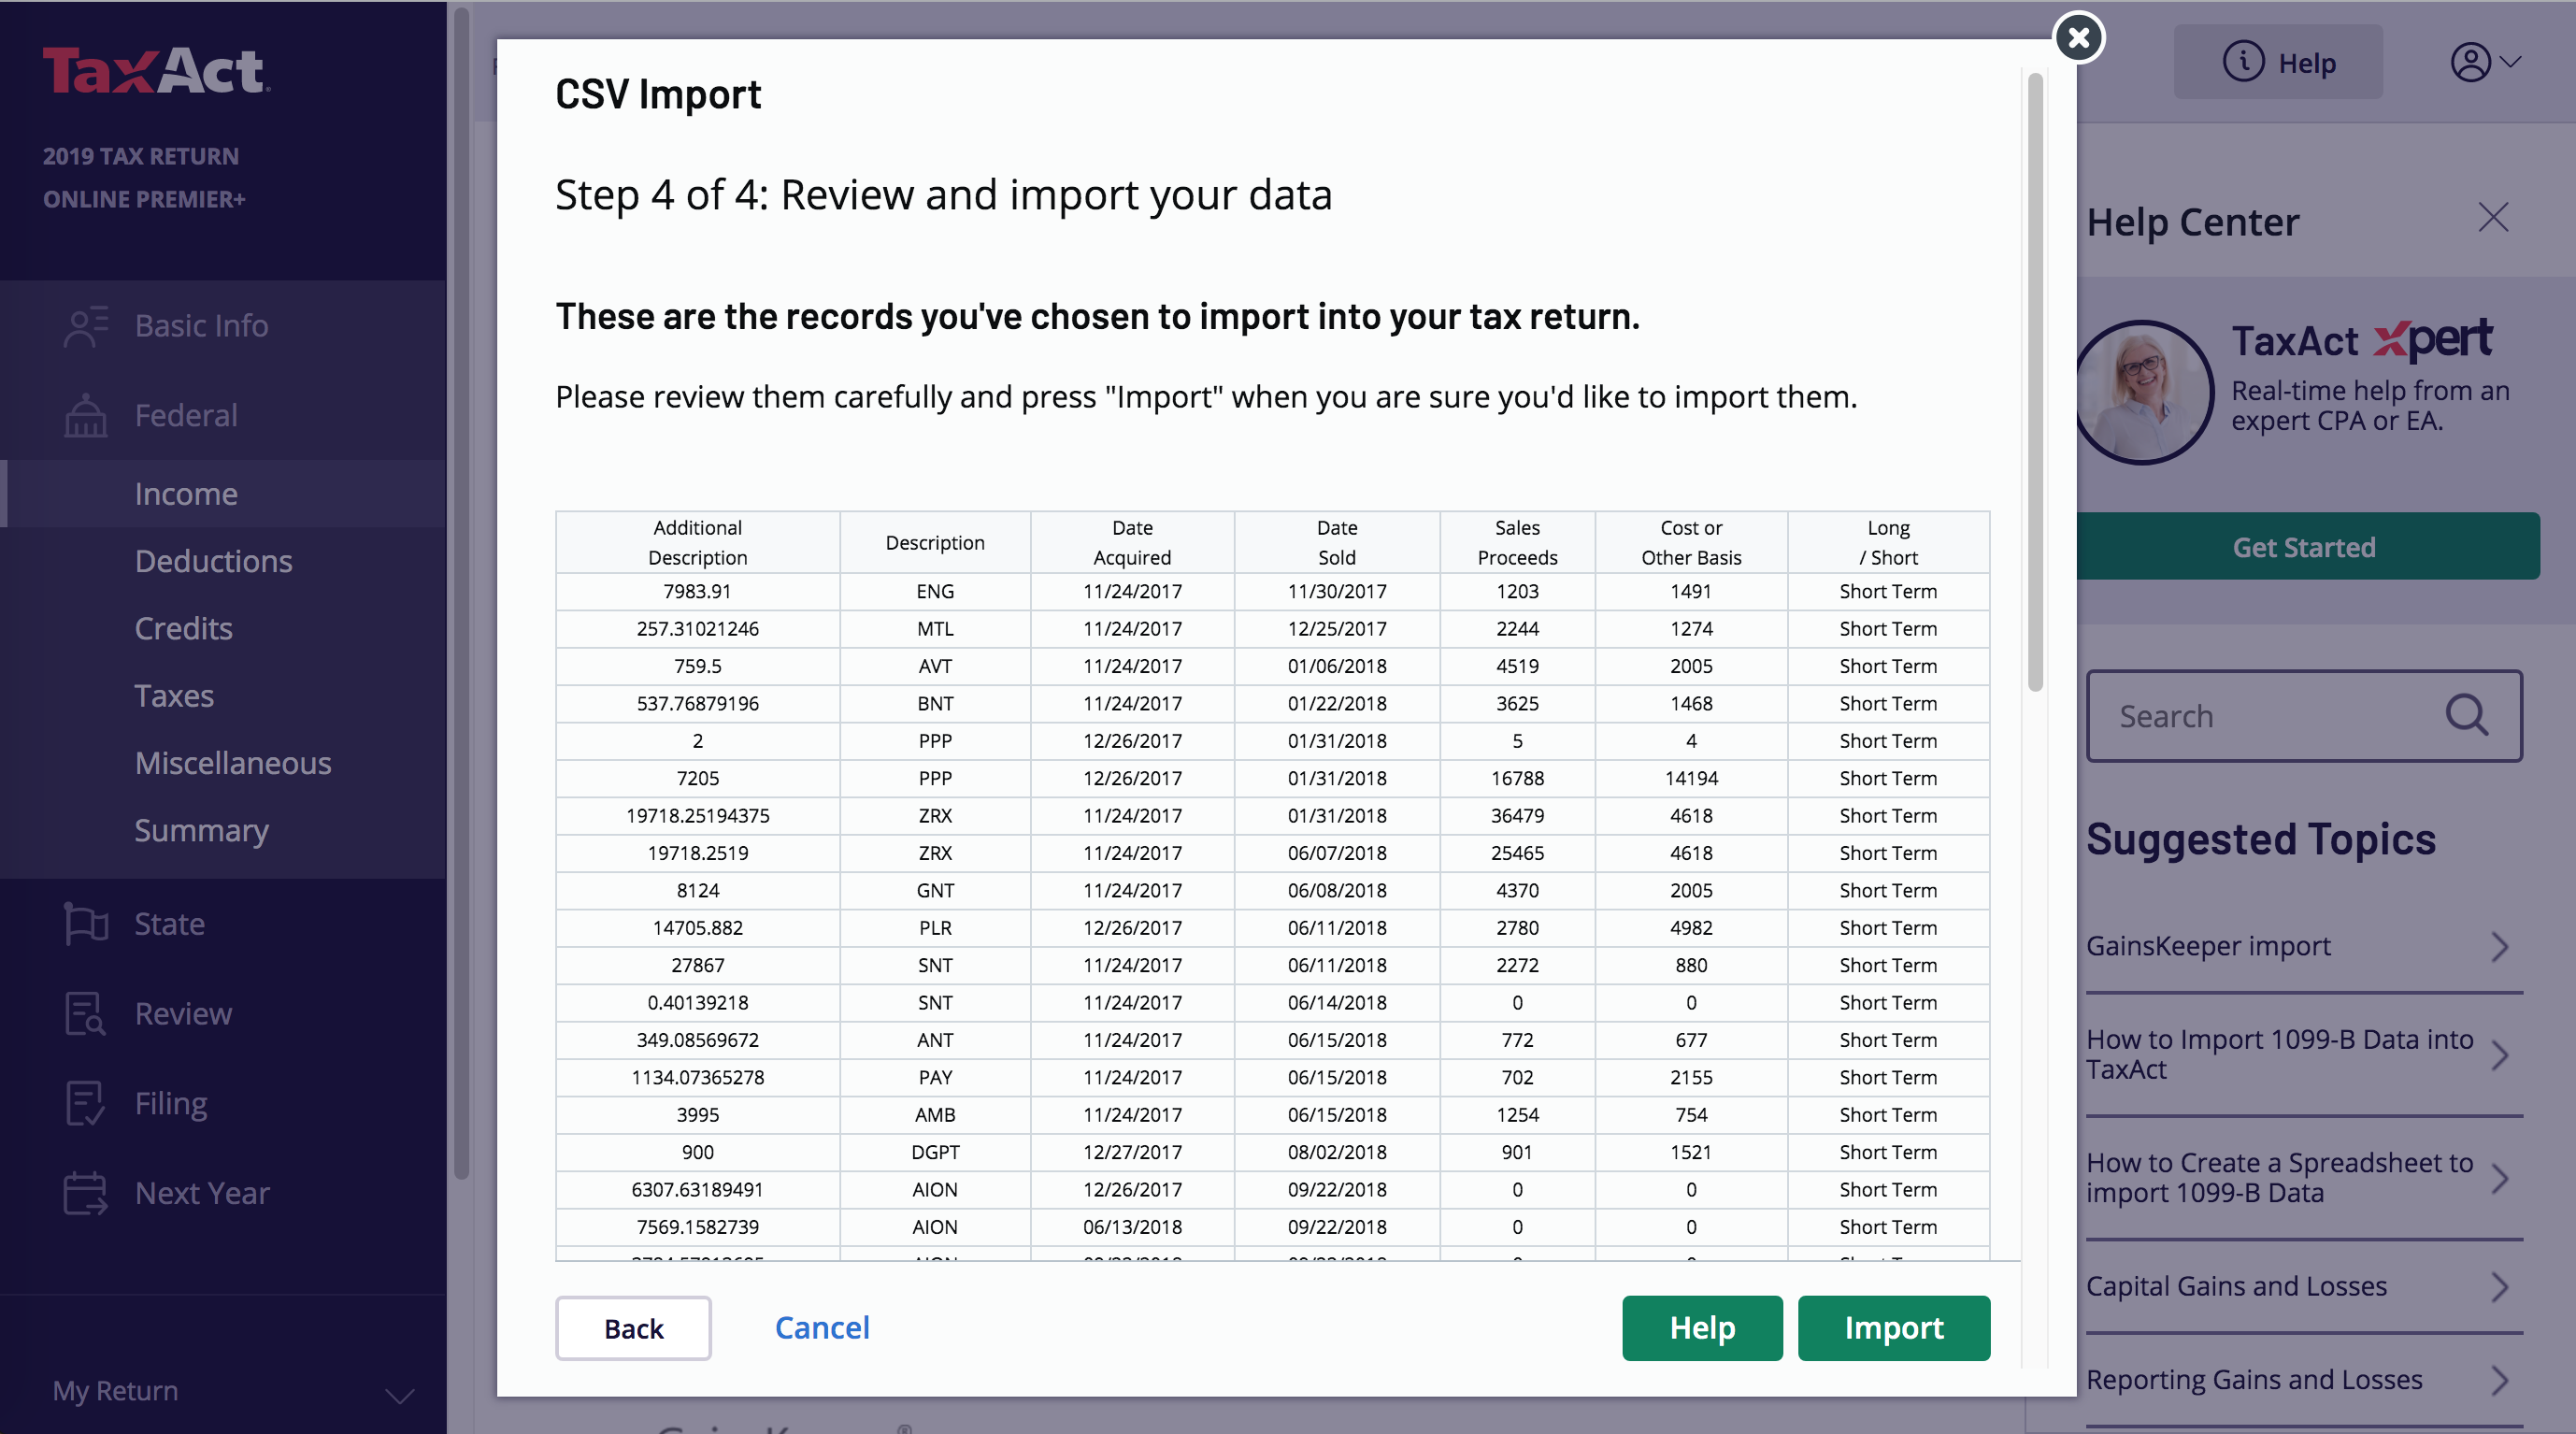Click the Federal building icon

(x=86, y=415)
